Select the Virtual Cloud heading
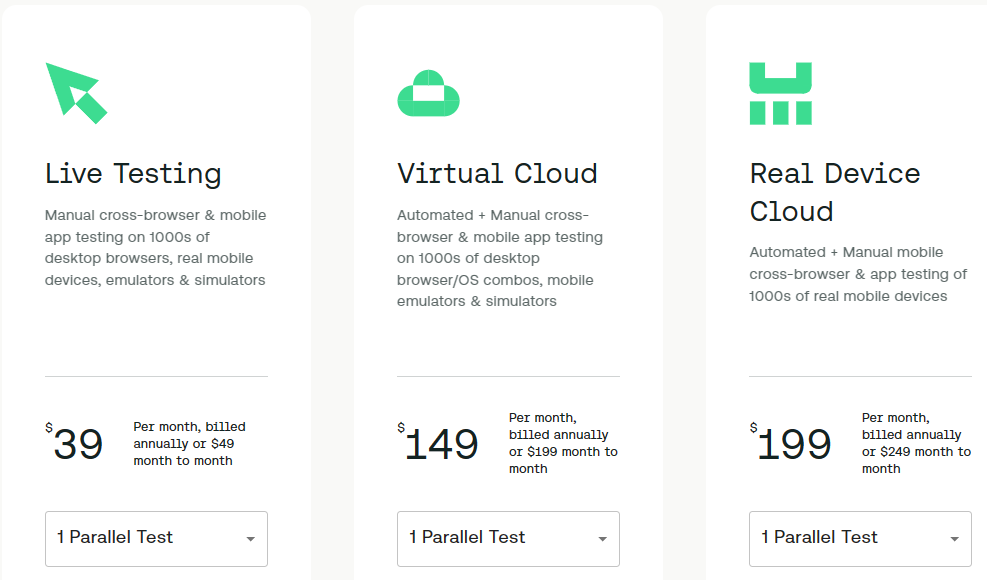987x580 pixels. (497, 174)
